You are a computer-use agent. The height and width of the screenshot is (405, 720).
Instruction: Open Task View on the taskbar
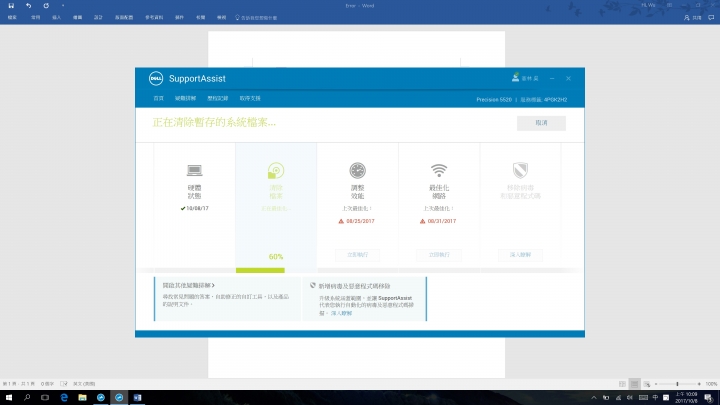[x=45, y=398]
